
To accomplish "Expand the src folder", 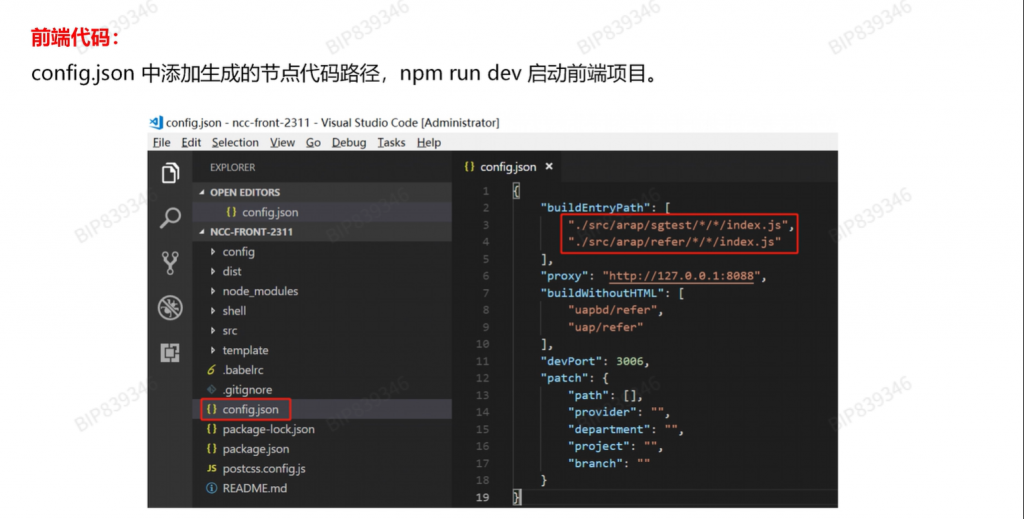I will tap(229, 330).
